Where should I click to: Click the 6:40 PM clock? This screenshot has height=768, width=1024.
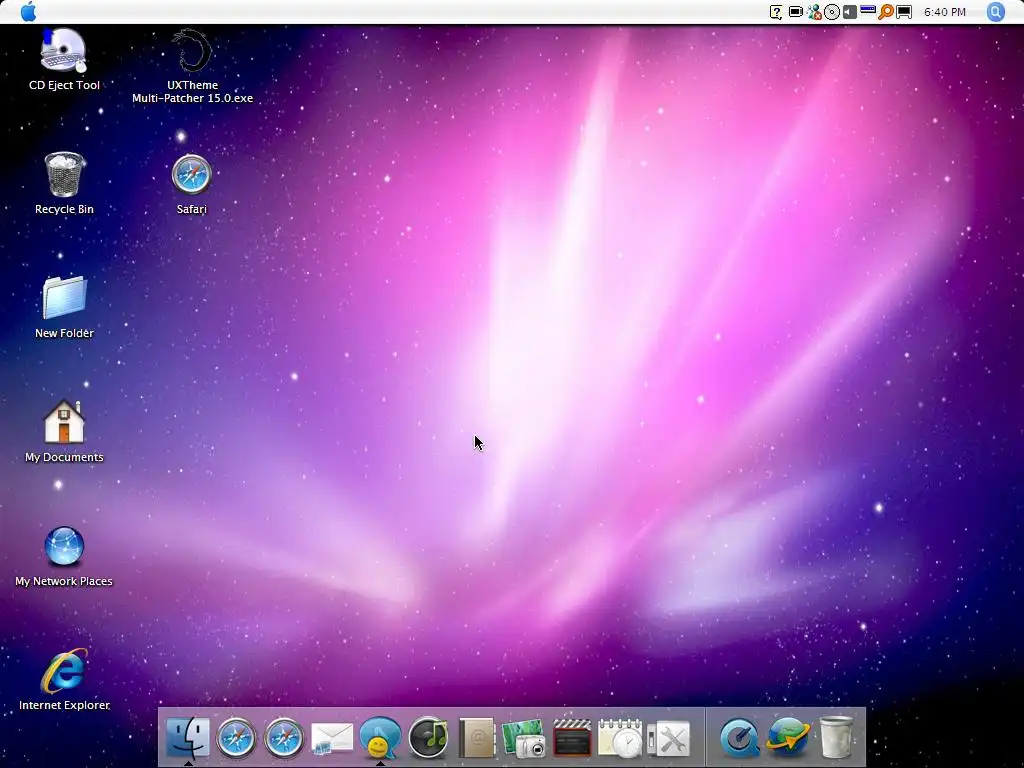pyautogui.click(x=944, y=12)
